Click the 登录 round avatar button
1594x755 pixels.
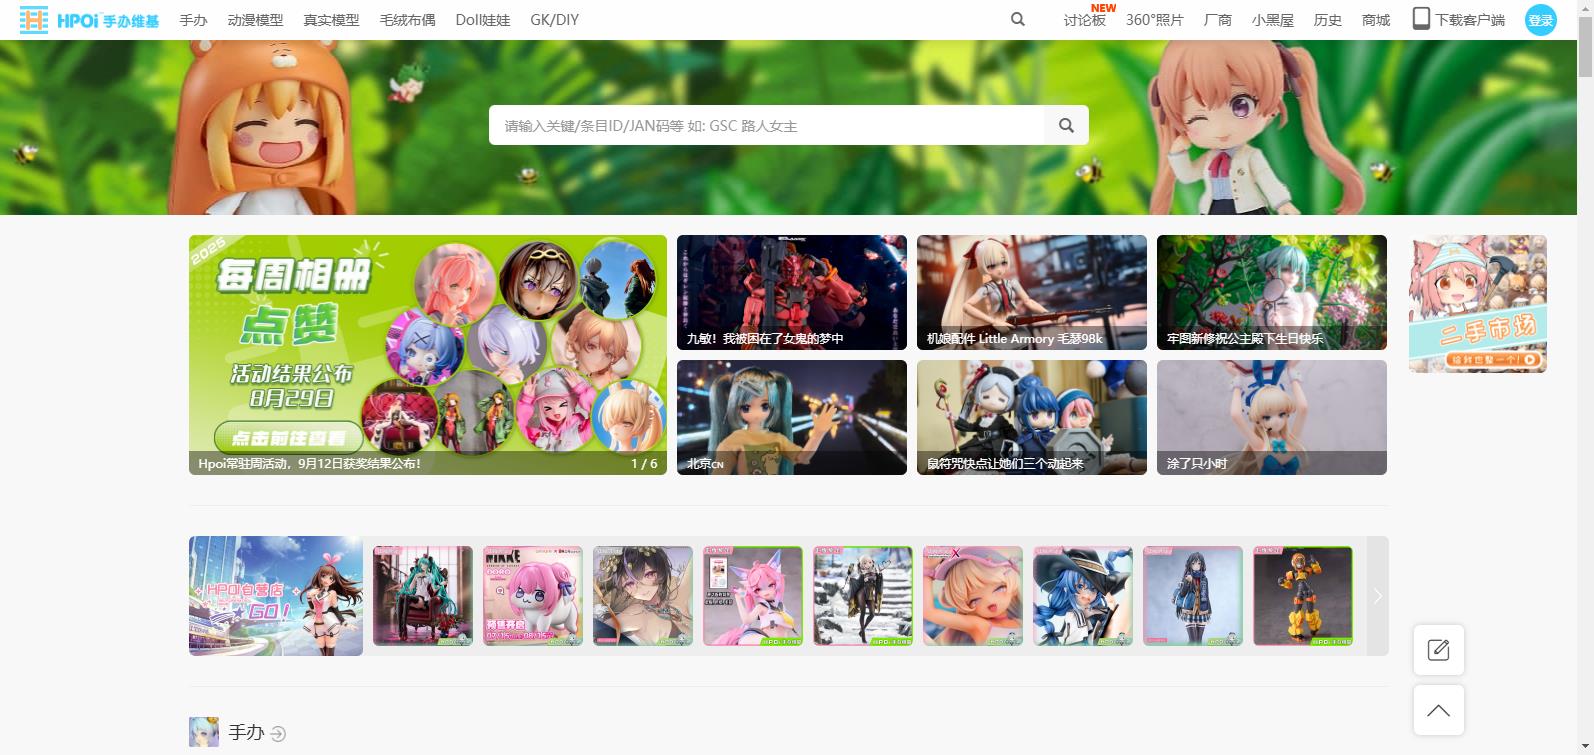point(1540,20)
